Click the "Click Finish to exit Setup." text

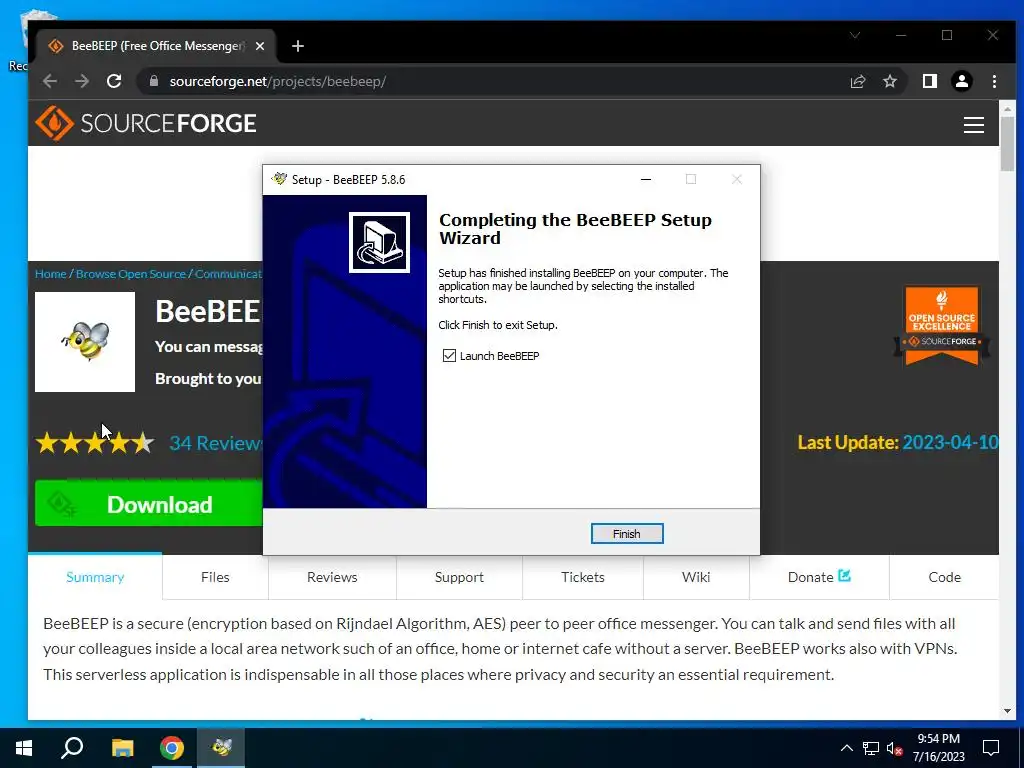click(498, 325)
